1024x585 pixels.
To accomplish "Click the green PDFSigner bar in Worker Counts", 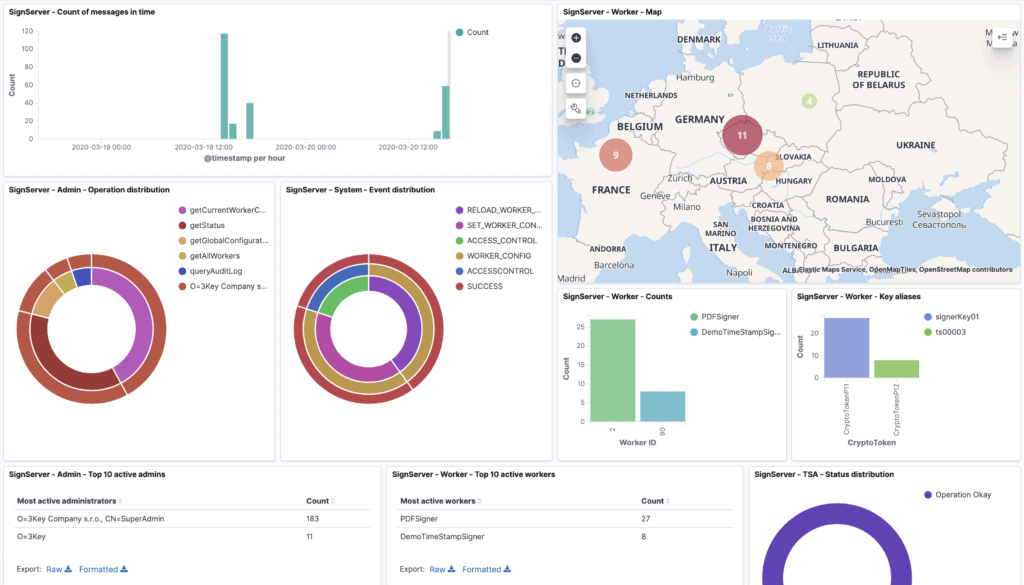I will coord(613,370).
